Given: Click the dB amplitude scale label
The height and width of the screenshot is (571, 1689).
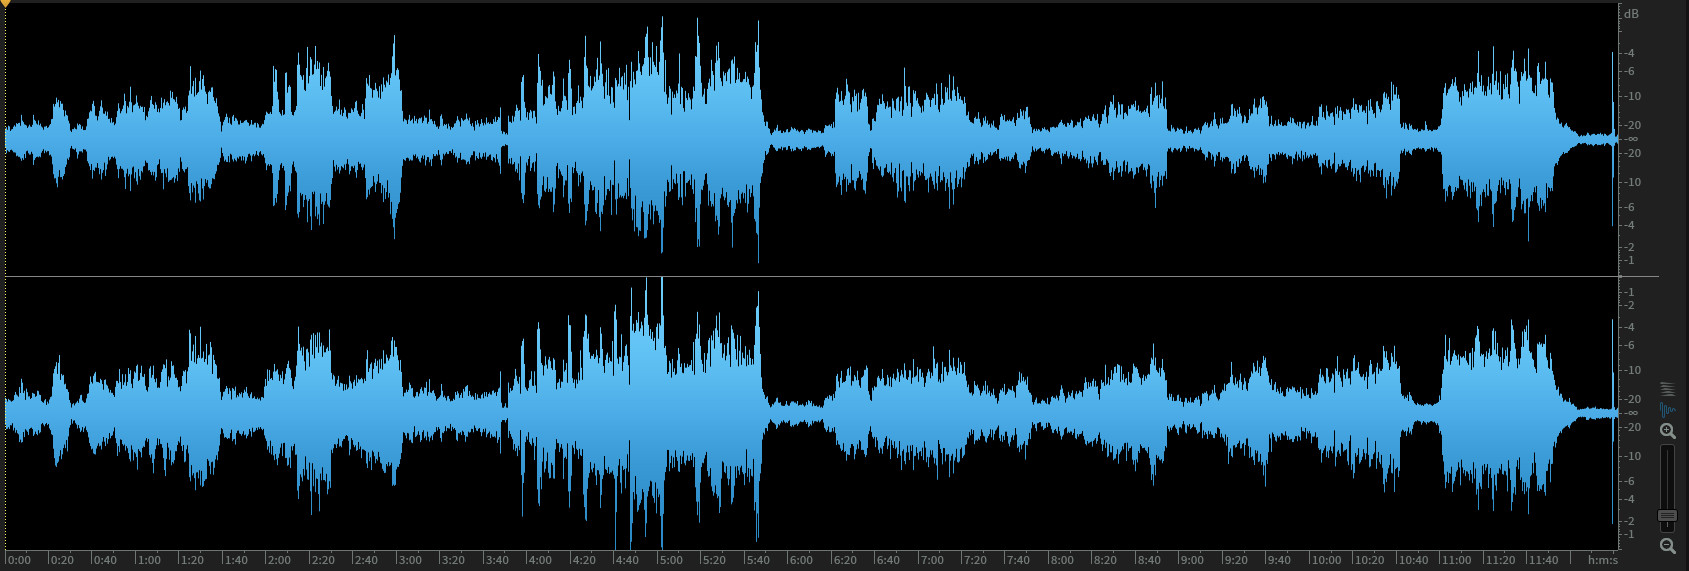Looking at the screenshot, I should tap(1631, 14).
